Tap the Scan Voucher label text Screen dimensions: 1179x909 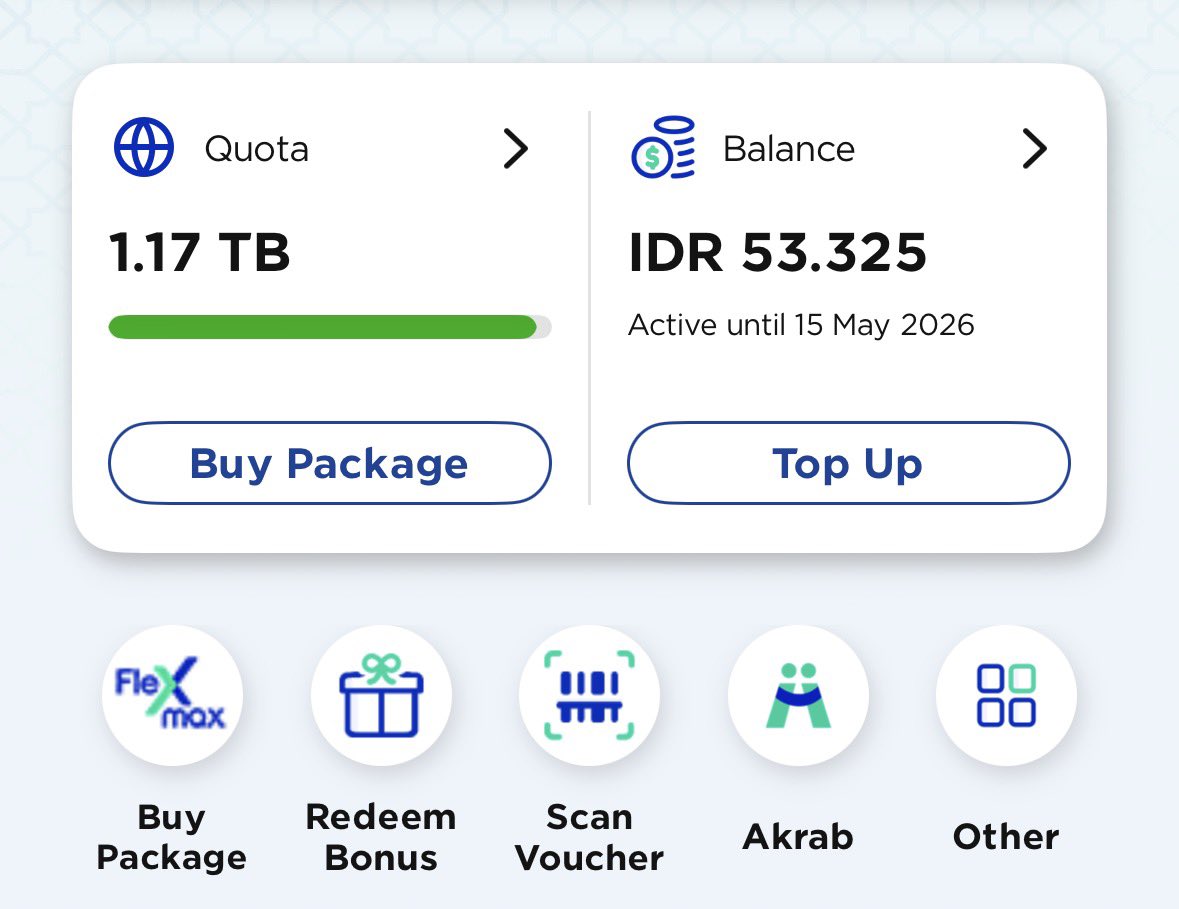590,837
